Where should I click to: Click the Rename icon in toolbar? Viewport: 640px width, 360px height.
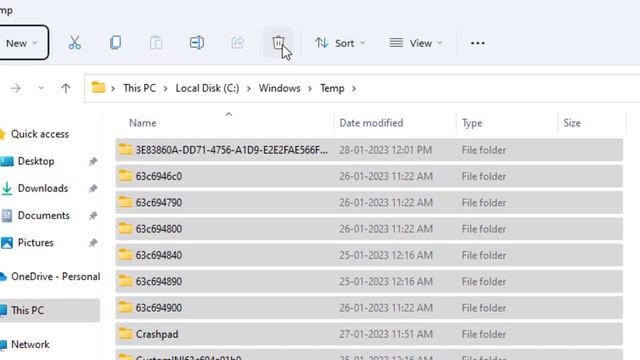(197, 43)
